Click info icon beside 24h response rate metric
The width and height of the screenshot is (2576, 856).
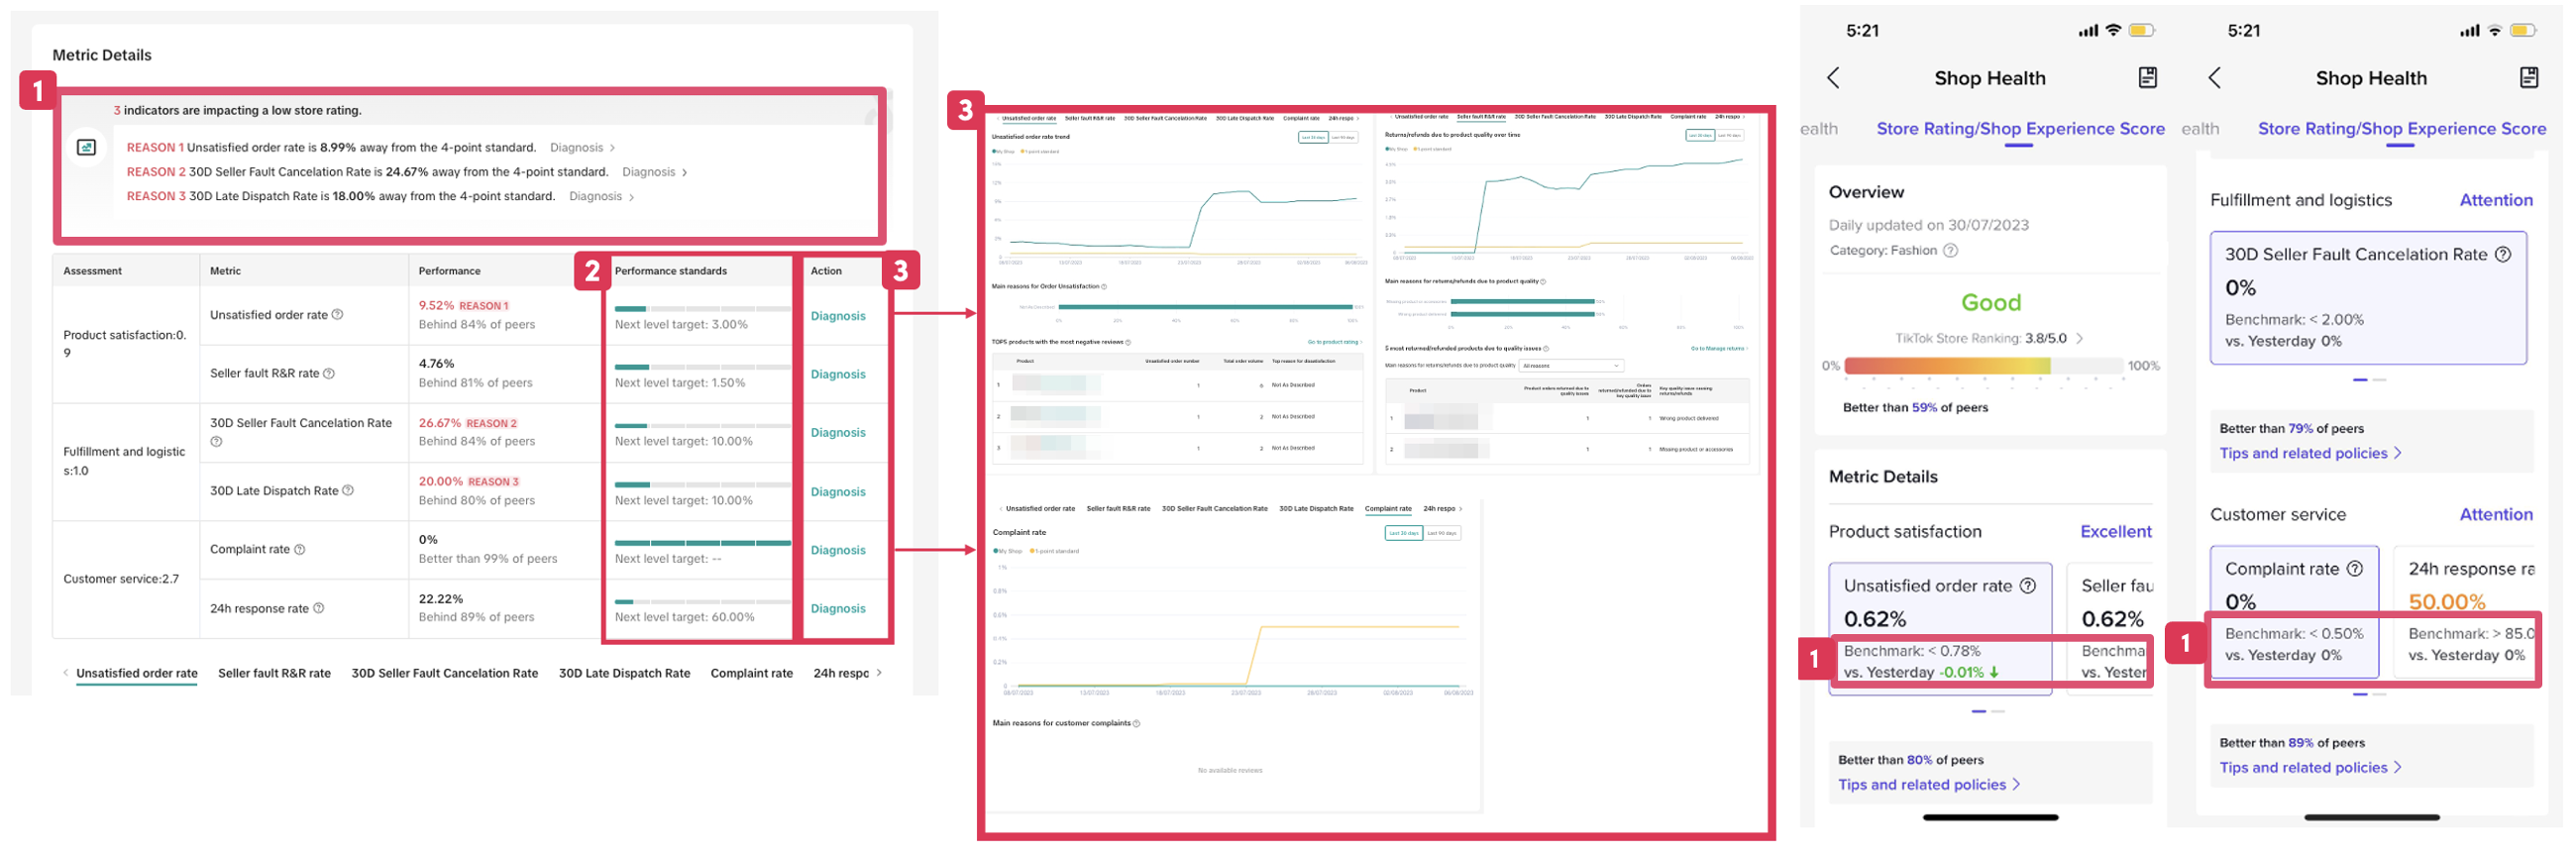319,609
